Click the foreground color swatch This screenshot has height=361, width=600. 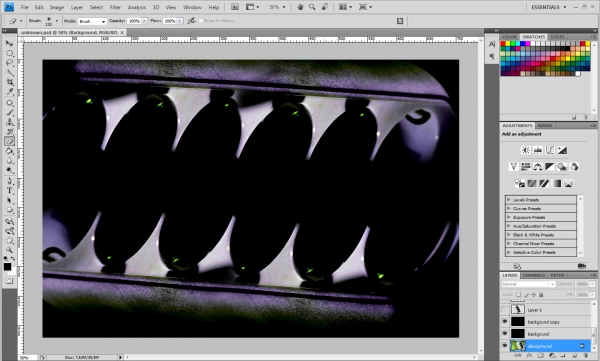(7, 266)
